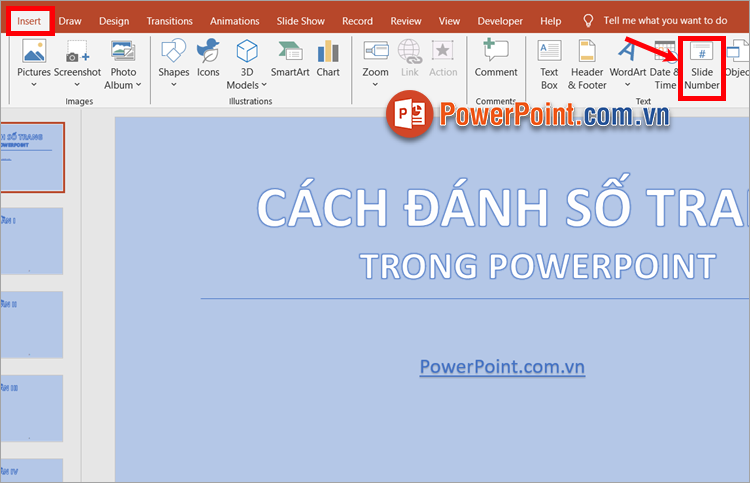Open the Help tab
The width and height of the screenshot is (750, 483).
point(551,21)
